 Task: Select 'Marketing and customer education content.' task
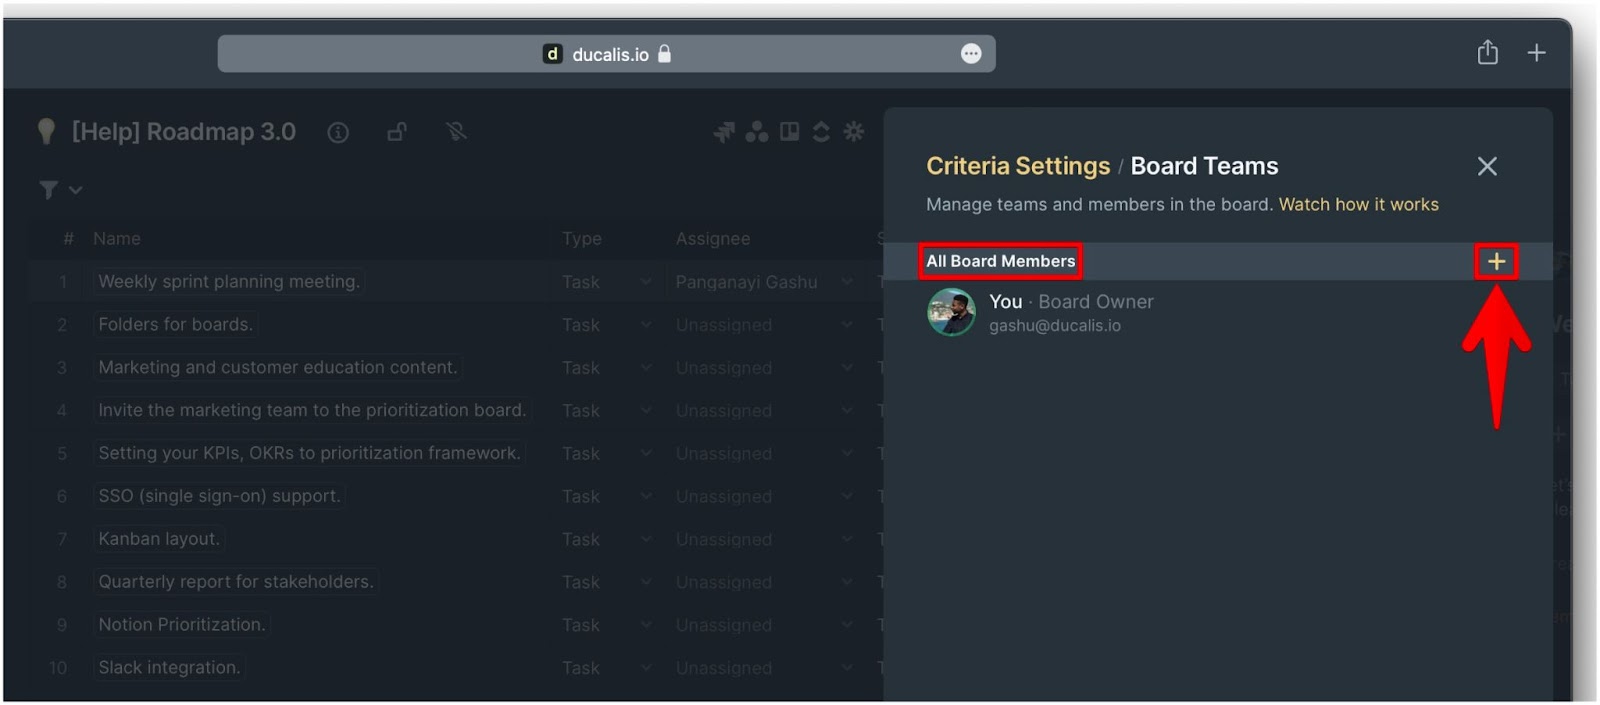click(x=278, y=368)
